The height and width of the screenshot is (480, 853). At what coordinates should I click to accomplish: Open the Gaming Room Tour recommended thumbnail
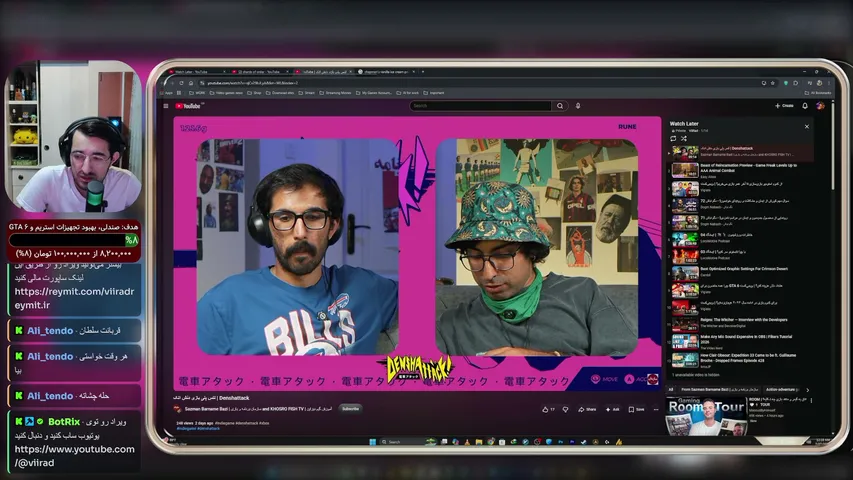[706, 416]
